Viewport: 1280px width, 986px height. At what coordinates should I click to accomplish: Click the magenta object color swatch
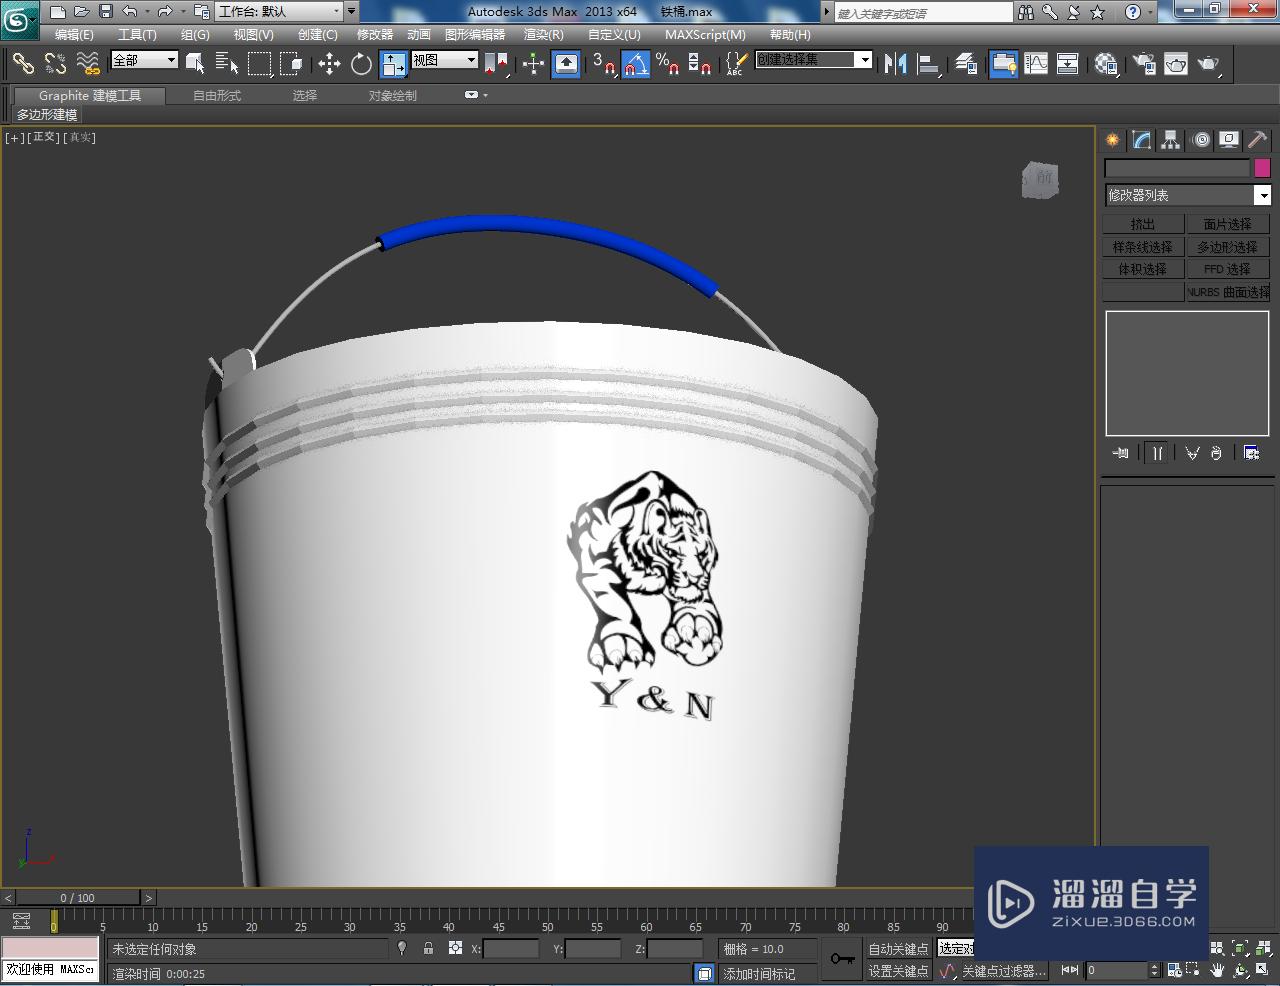tap(1262, 168)
